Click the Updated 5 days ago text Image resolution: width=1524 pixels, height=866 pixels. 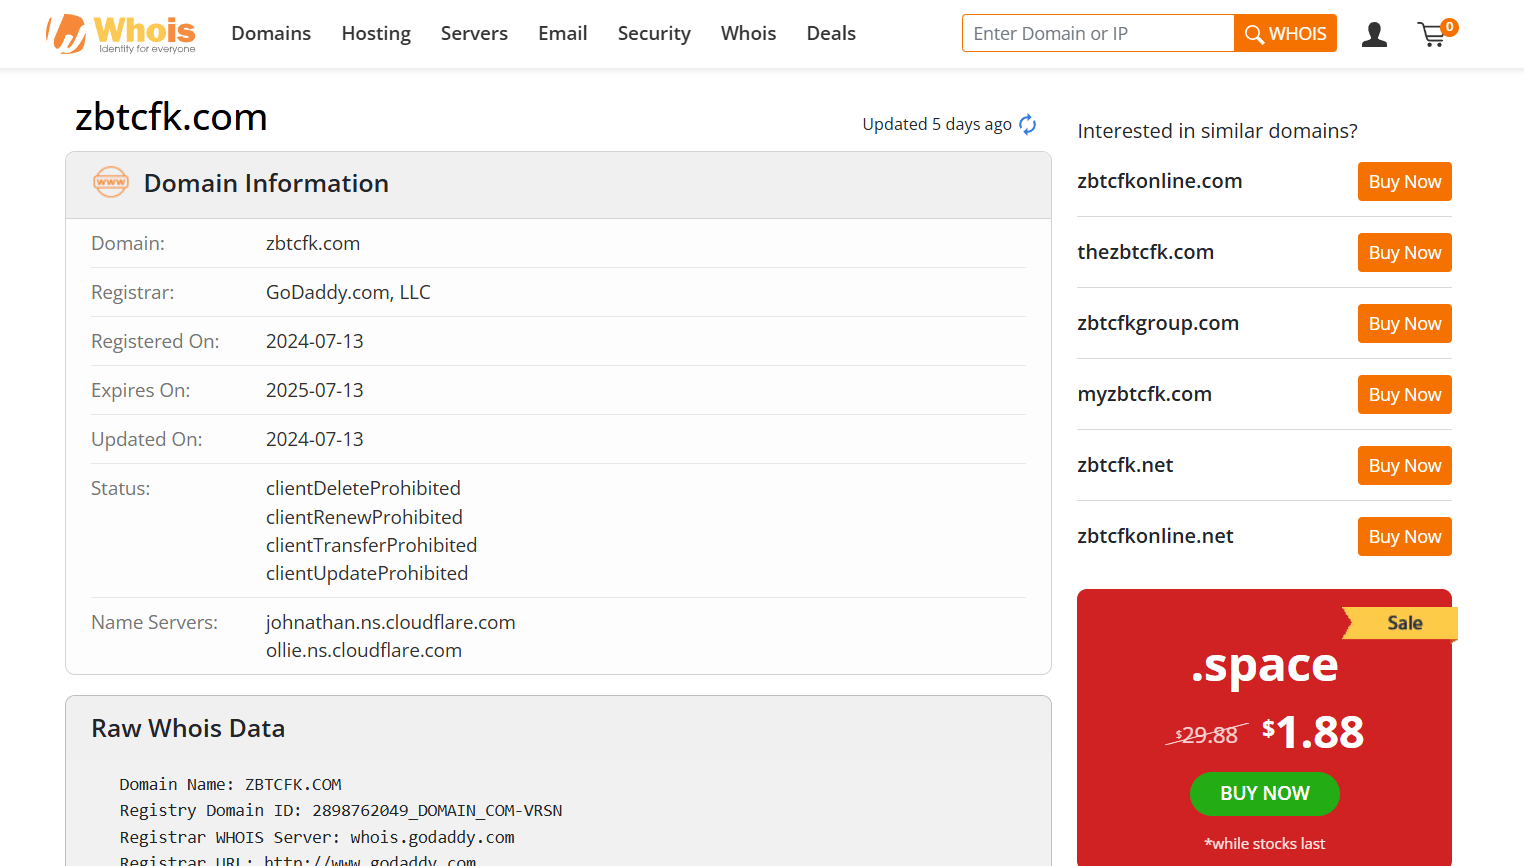pos(937,124)
